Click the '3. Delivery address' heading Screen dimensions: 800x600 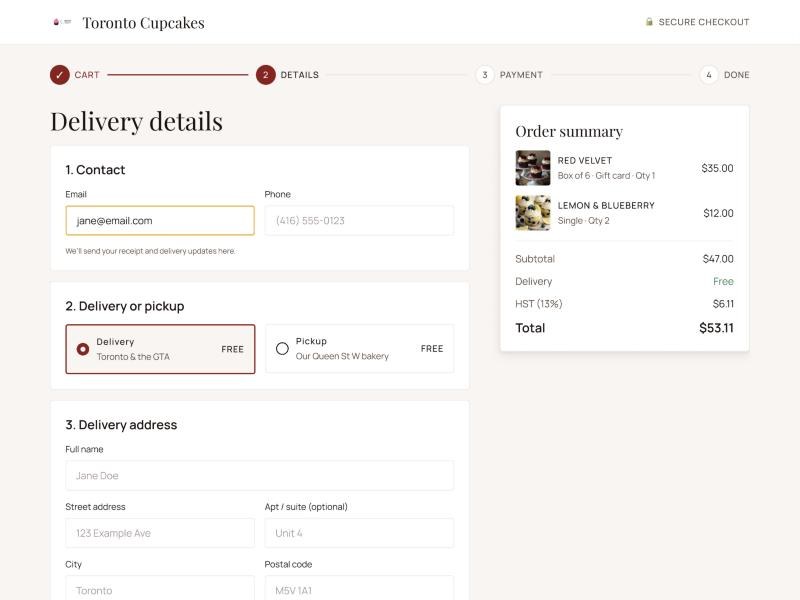(121, 425)
